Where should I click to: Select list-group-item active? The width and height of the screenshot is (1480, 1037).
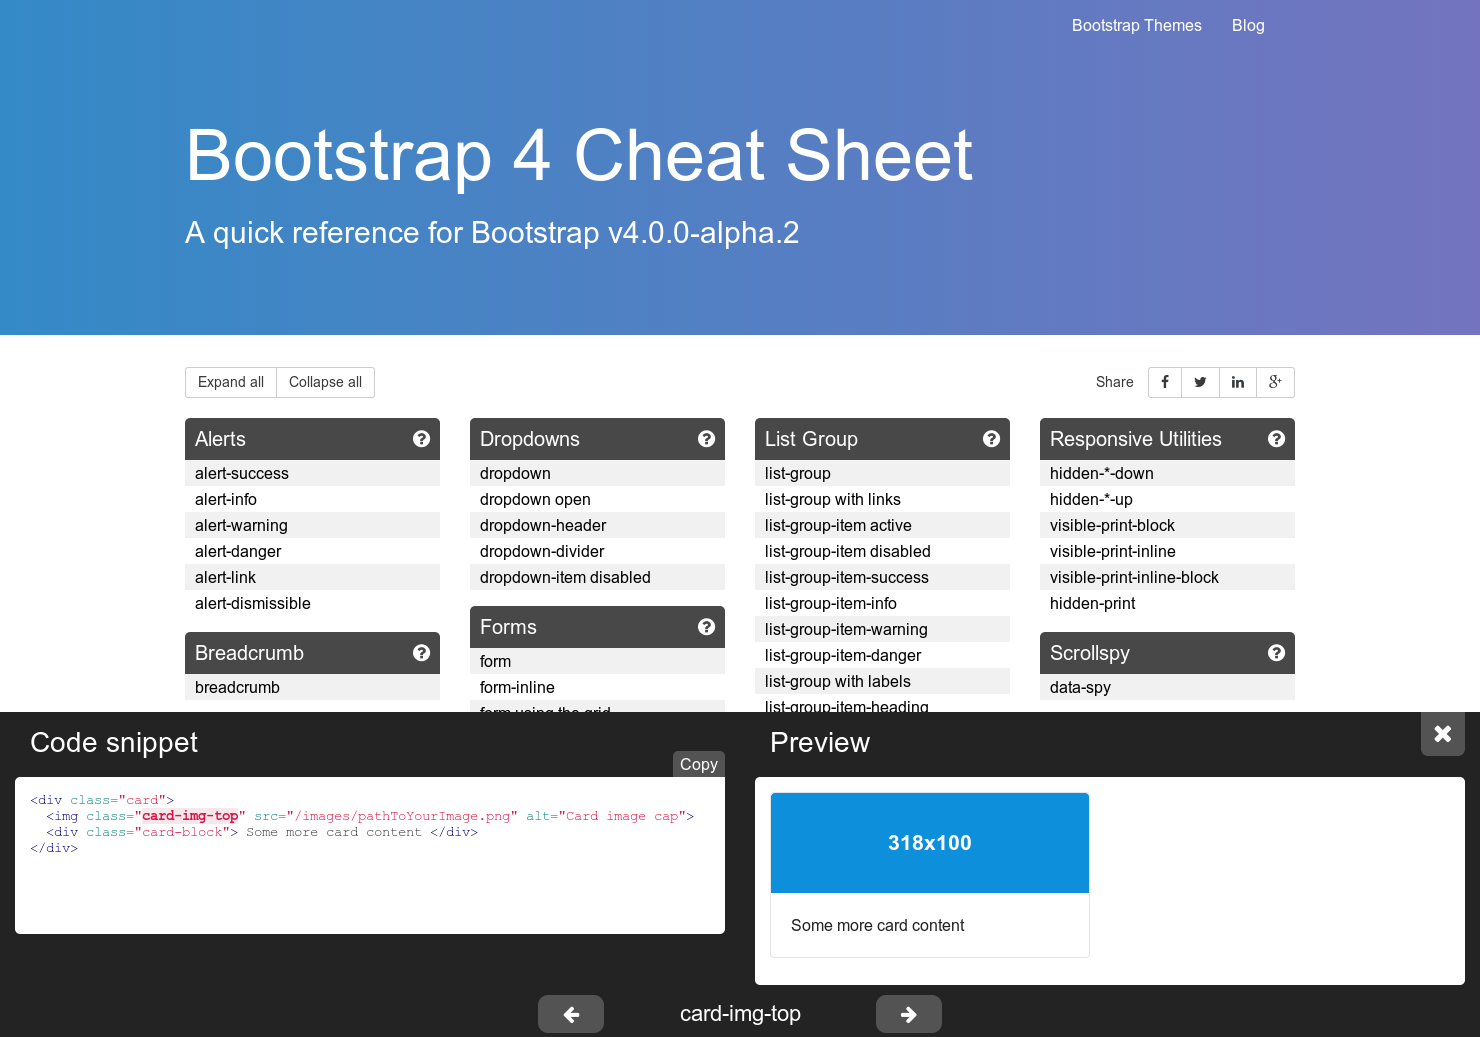[882, 525]
